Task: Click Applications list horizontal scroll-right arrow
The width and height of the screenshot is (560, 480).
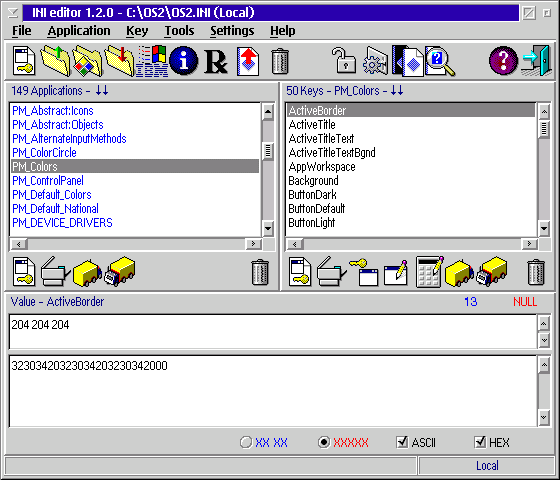Action: click(254, 244)
